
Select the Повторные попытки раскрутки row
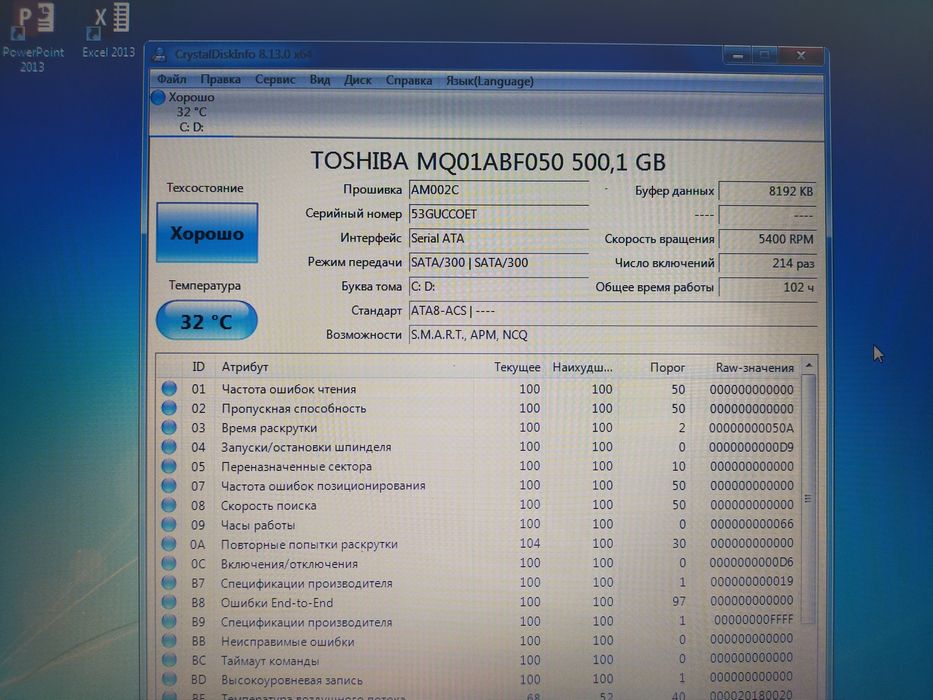[478, 544]
